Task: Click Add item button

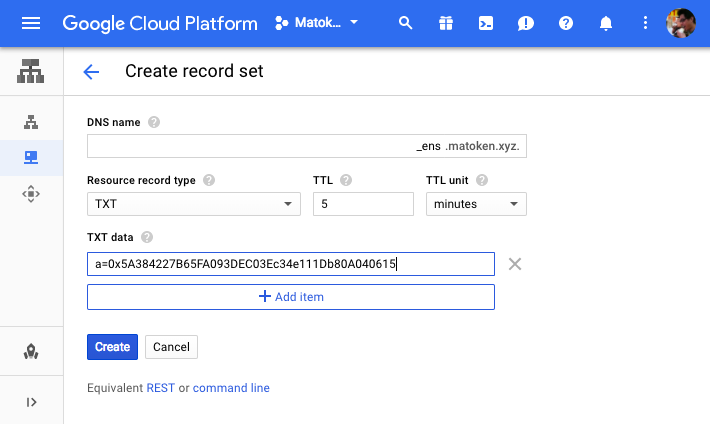Action: coord(291,297)
